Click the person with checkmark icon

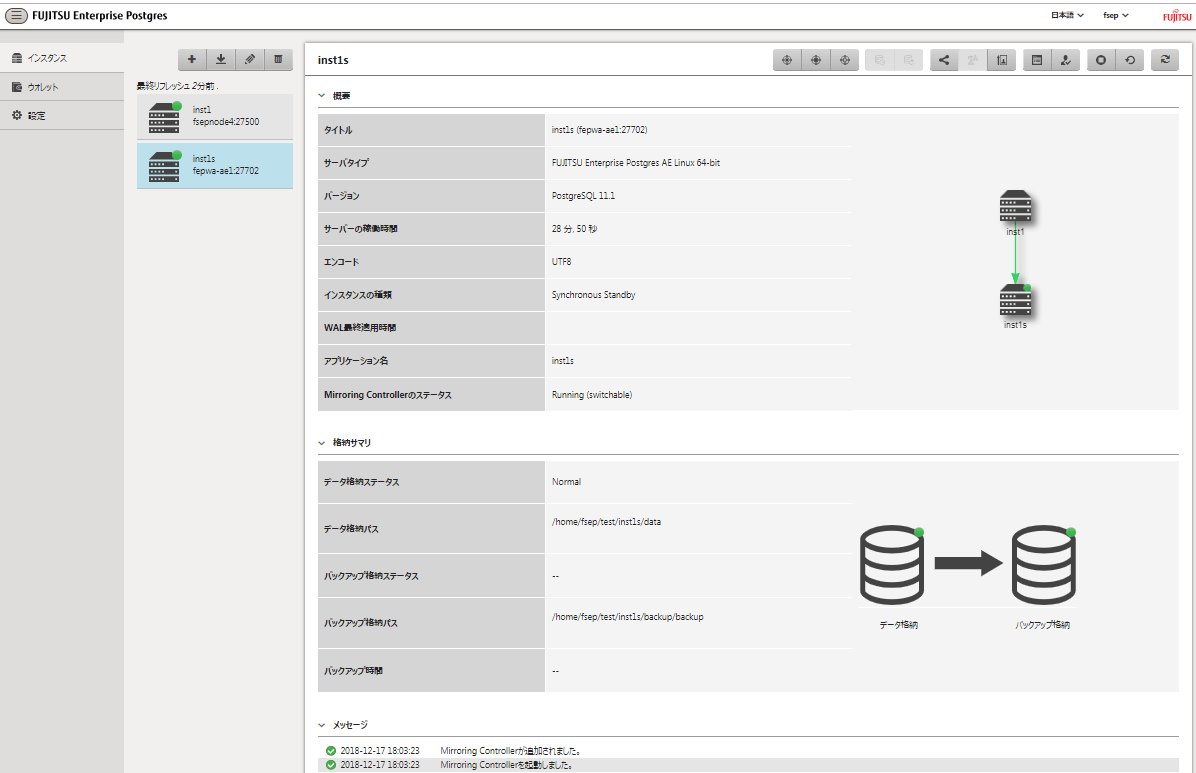[x=1066, y=60]
